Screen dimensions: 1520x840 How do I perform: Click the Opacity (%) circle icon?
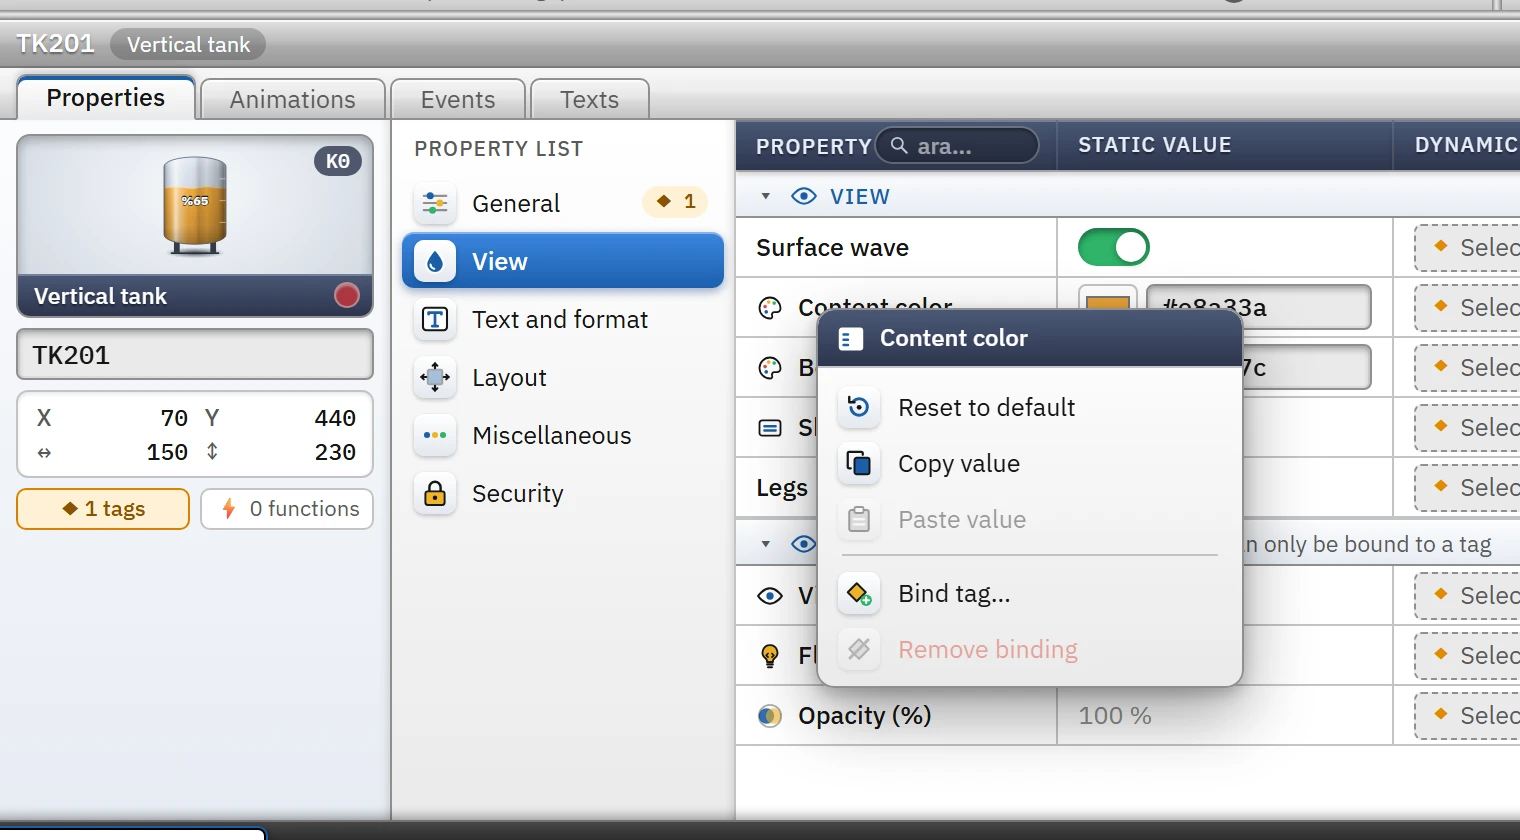point(770,716)
